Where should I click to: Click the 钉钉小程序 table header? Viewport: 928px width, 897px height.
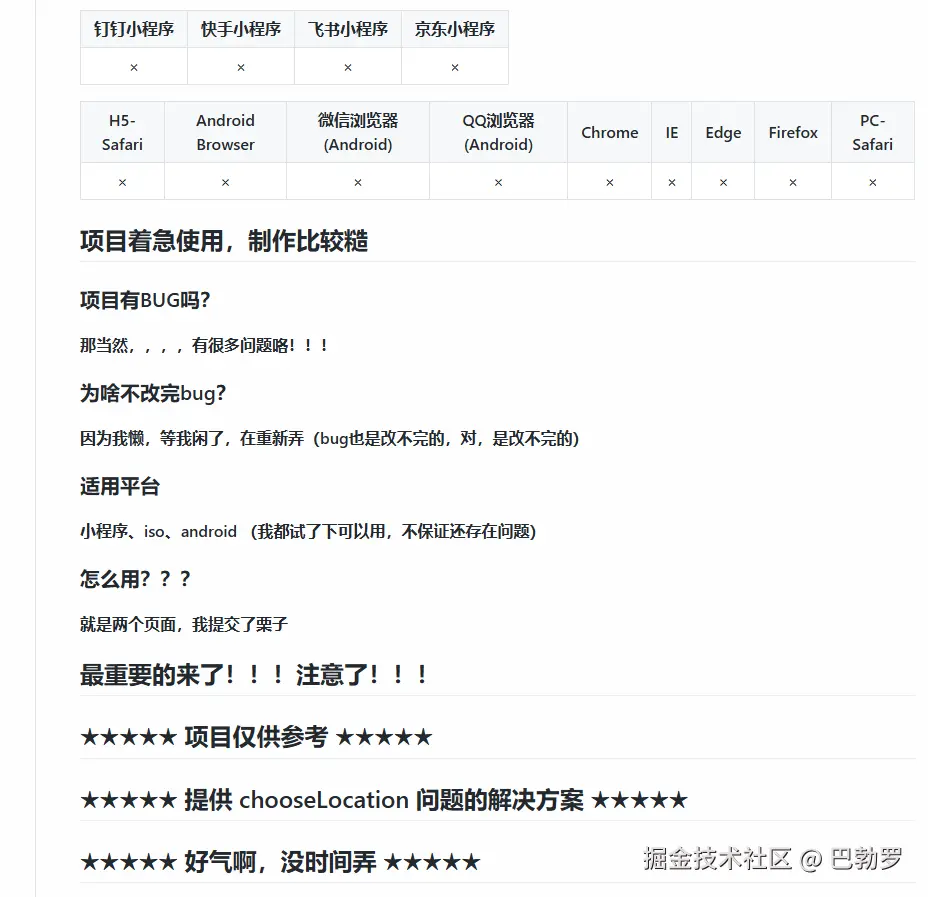[x=134, y=29]
